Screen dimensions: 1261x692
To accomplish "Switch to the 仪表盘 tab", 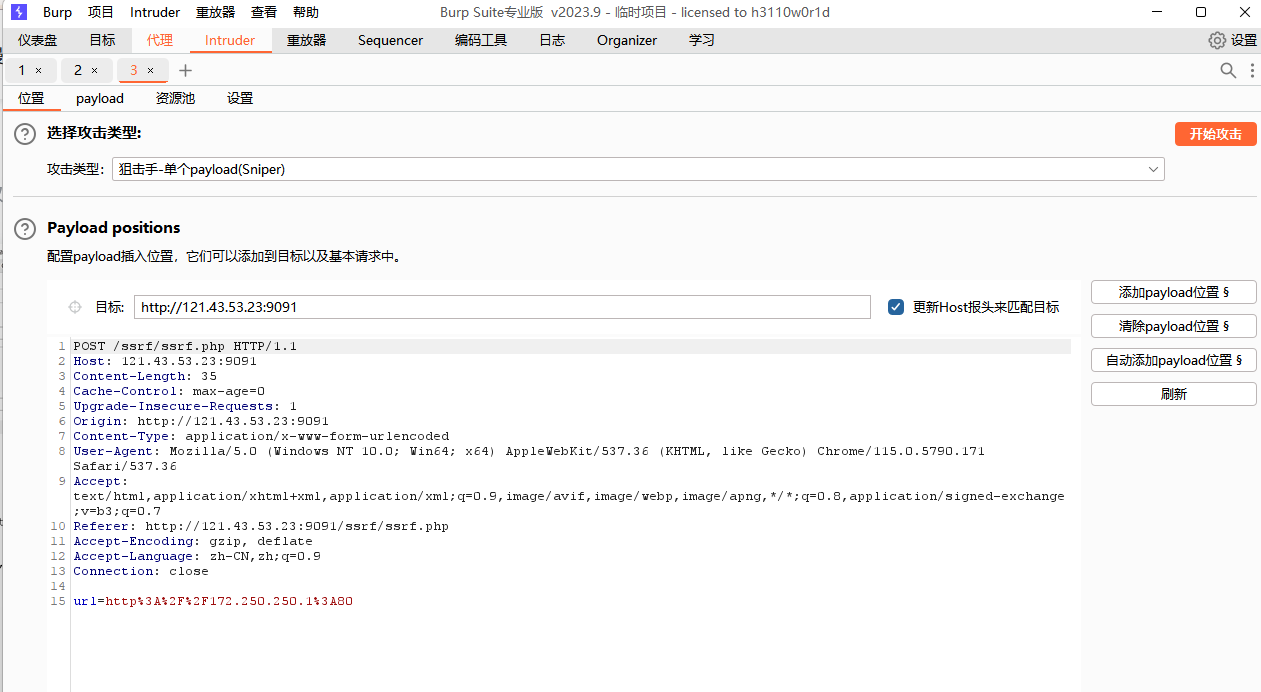I will 37,40.
